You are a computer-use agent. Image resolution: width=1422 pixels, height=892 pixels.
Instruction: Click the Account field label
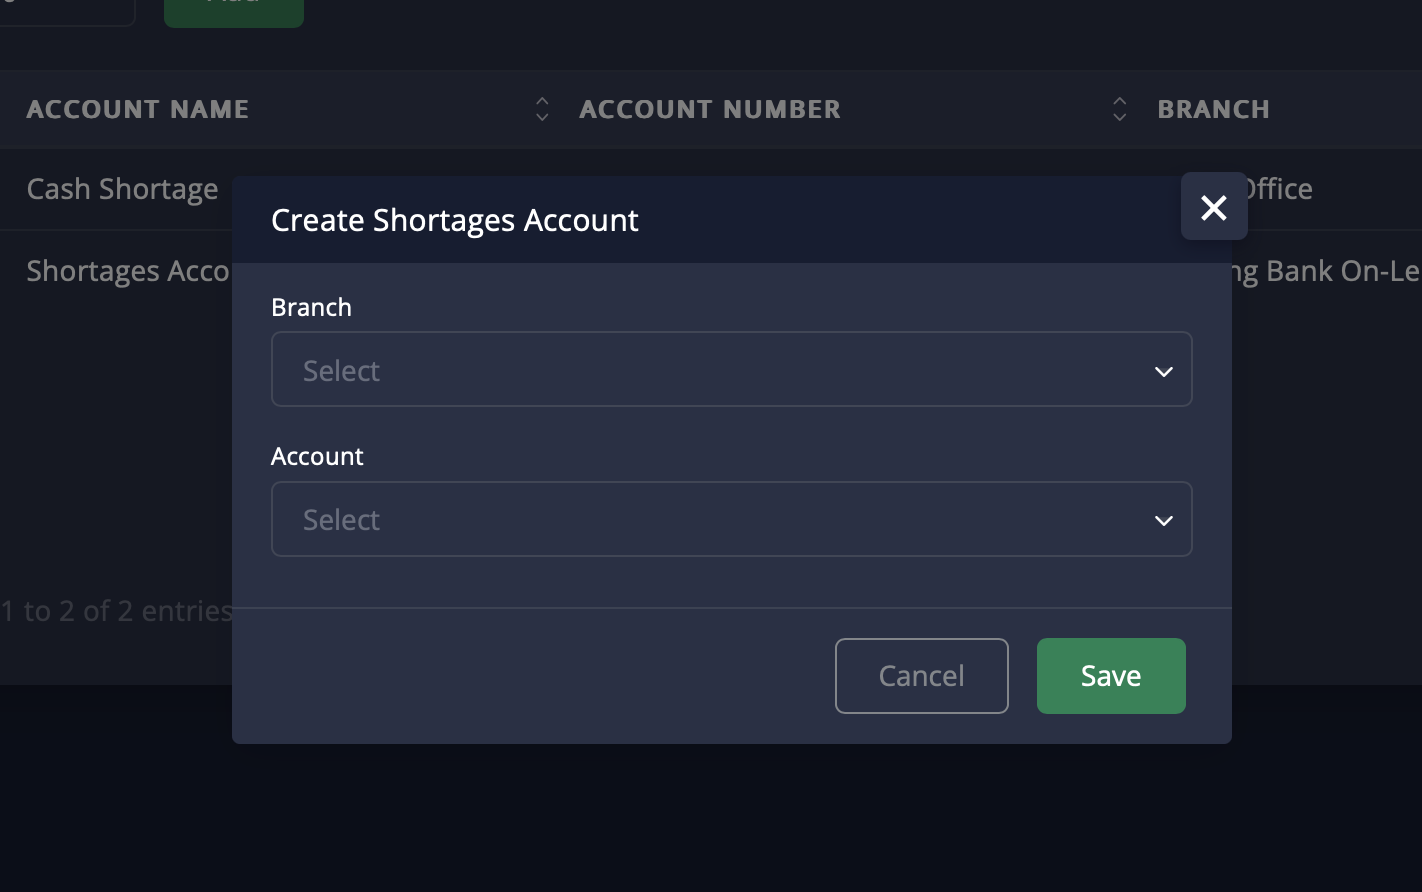pos(317,456)
